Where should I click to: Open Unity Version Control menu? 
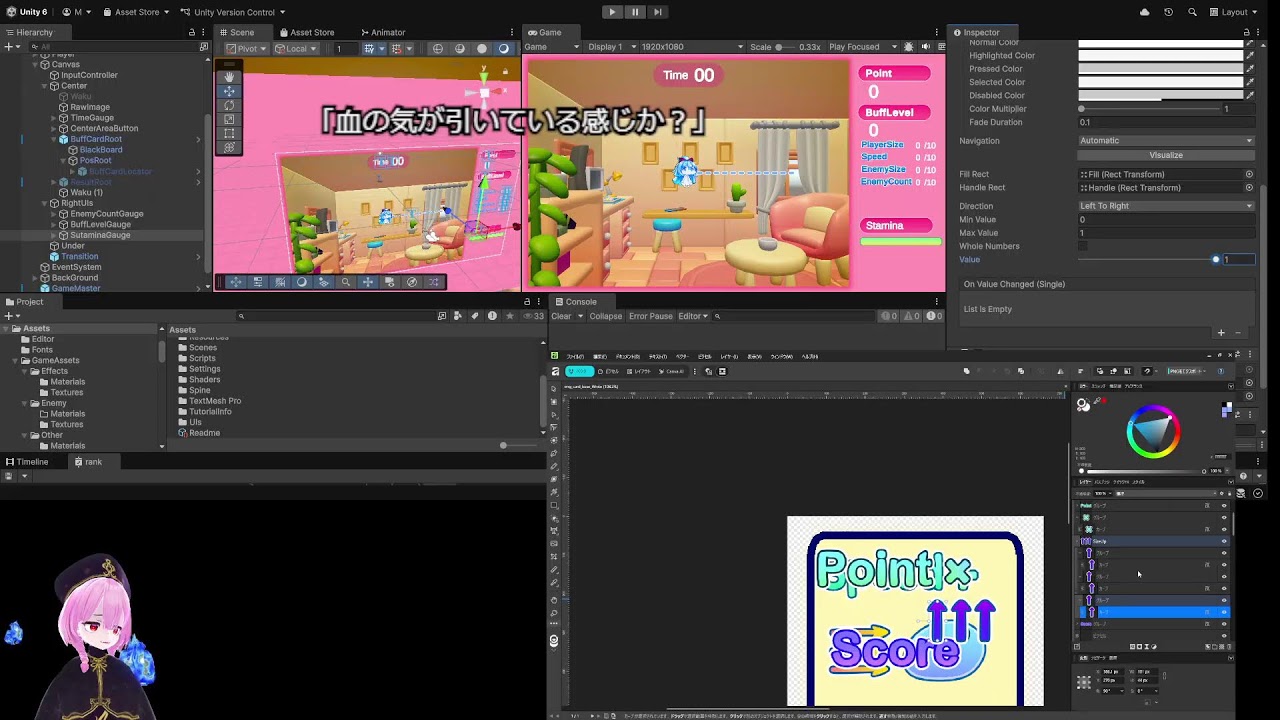(x=233, y=12)
